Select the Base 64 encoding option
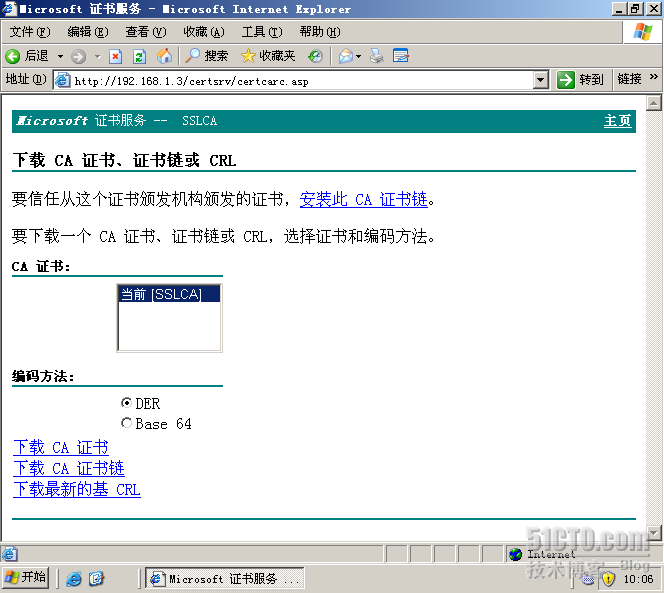Screen dimensions: 664x593 click(126, 423)
